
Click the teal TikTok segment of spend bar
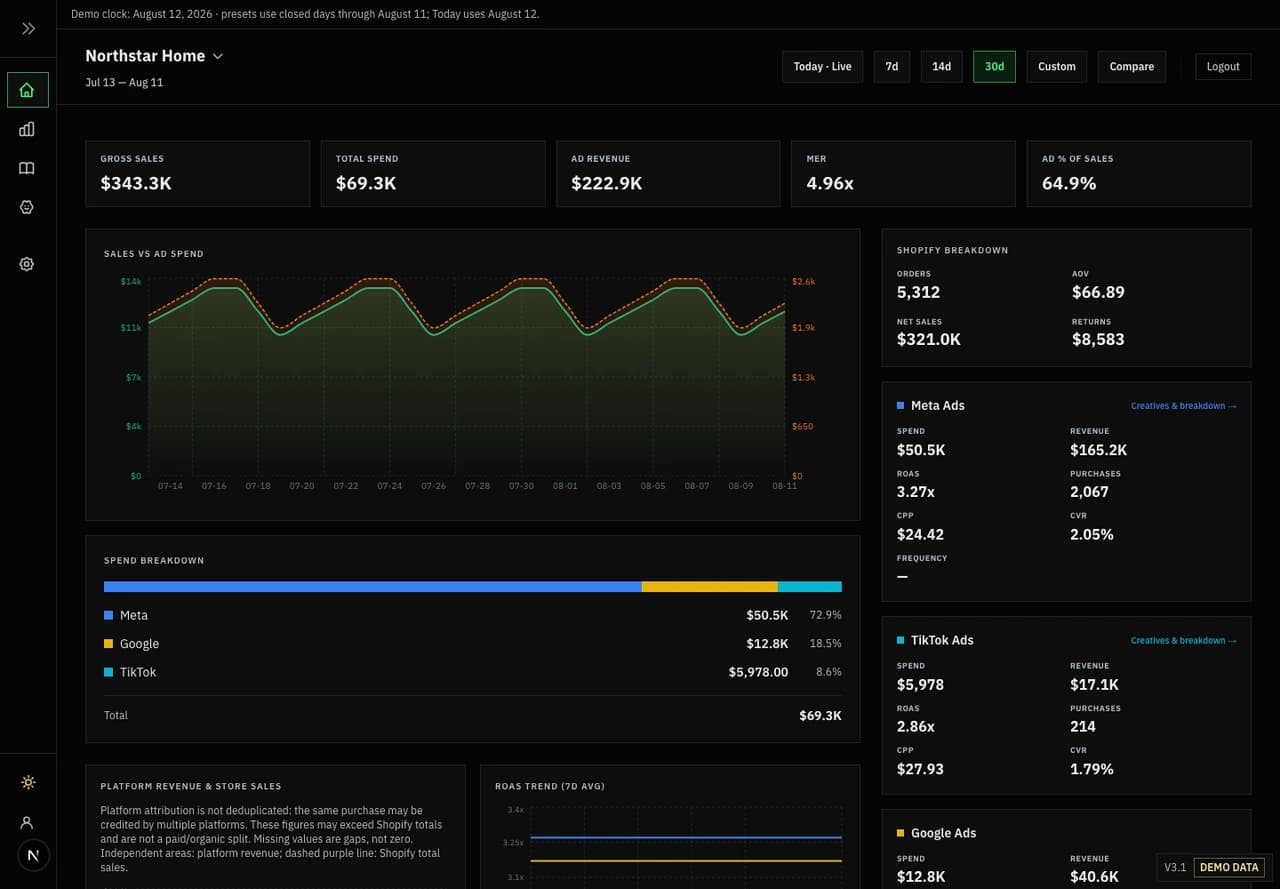point(810,587)
